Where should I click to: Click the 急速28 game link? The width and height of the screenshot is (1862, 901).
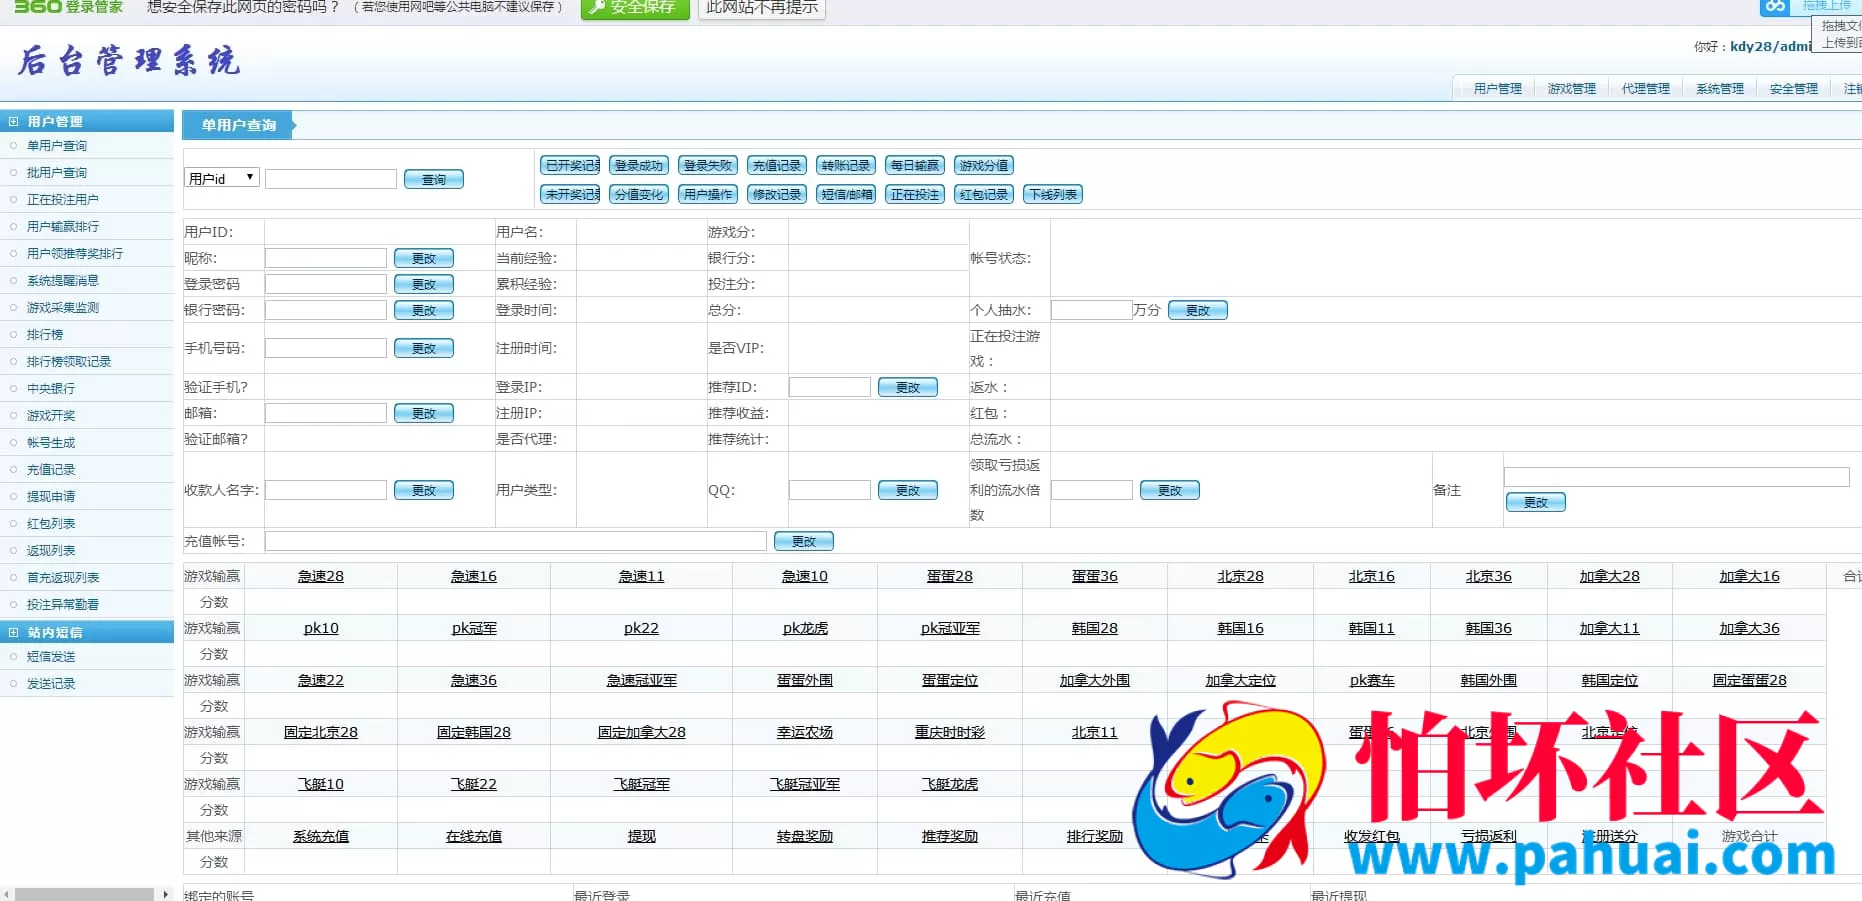tap(320, 576)
